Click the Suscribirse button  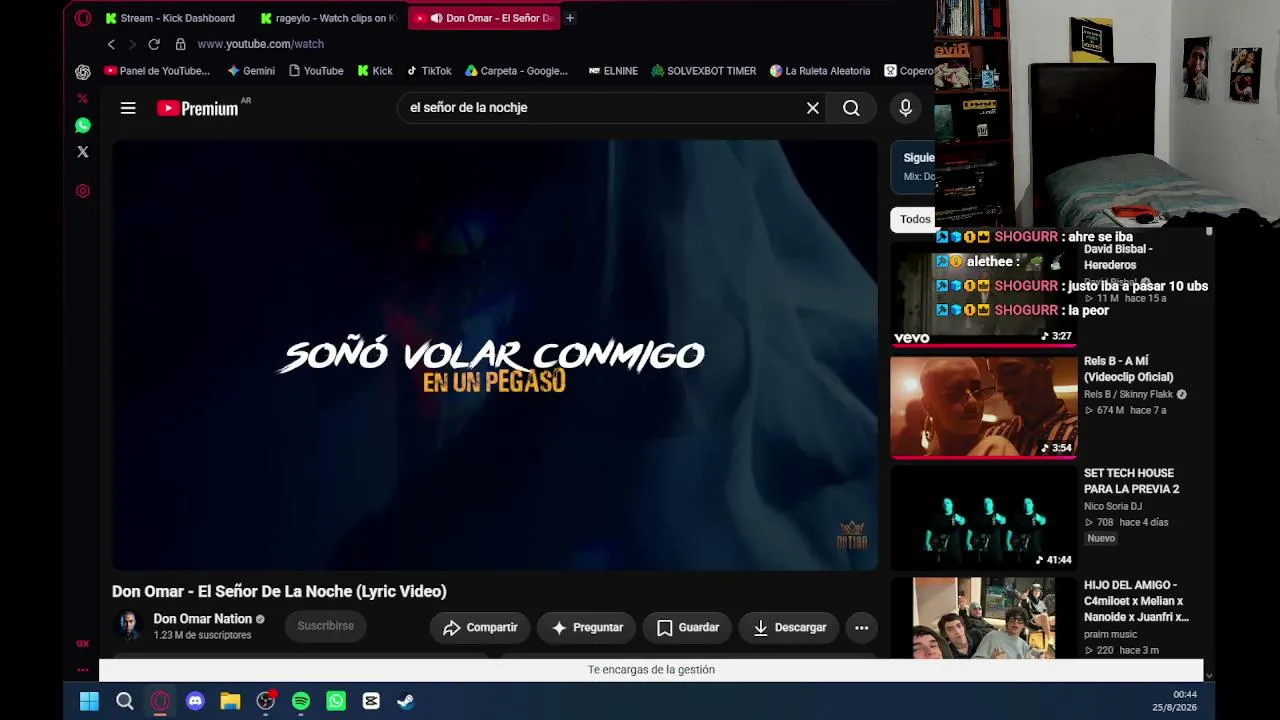click(x=326, y=626)
